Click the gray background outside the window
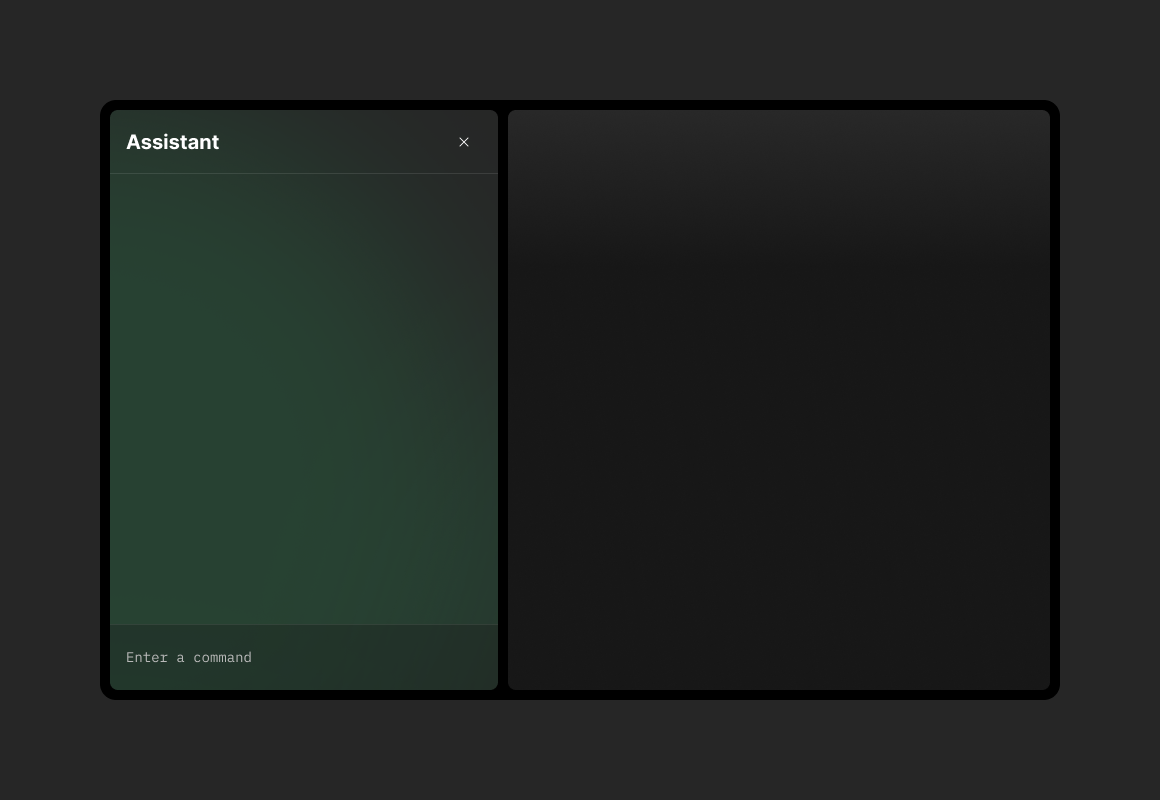This screenshot has height=800, width=1160. pyautogui.click(x=580, y=50)
